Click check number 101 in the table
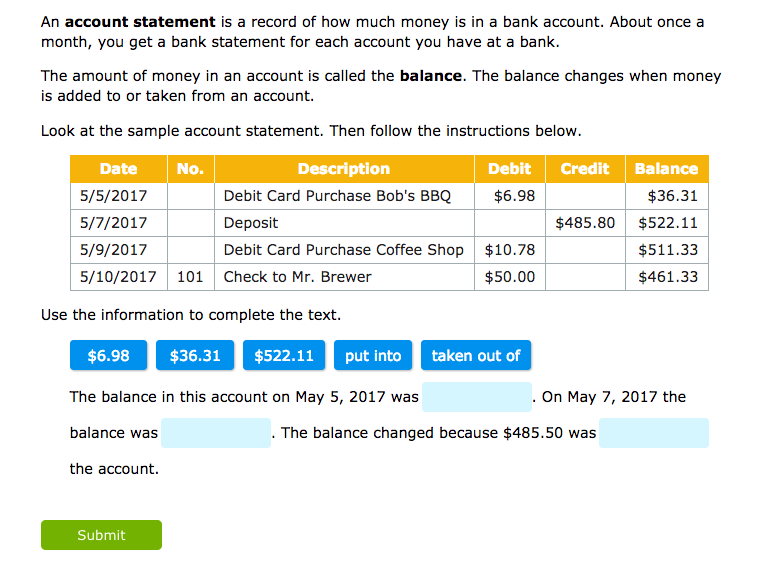Image resolution: width=773 pixels, height=584 pixels. coord(190,277)
